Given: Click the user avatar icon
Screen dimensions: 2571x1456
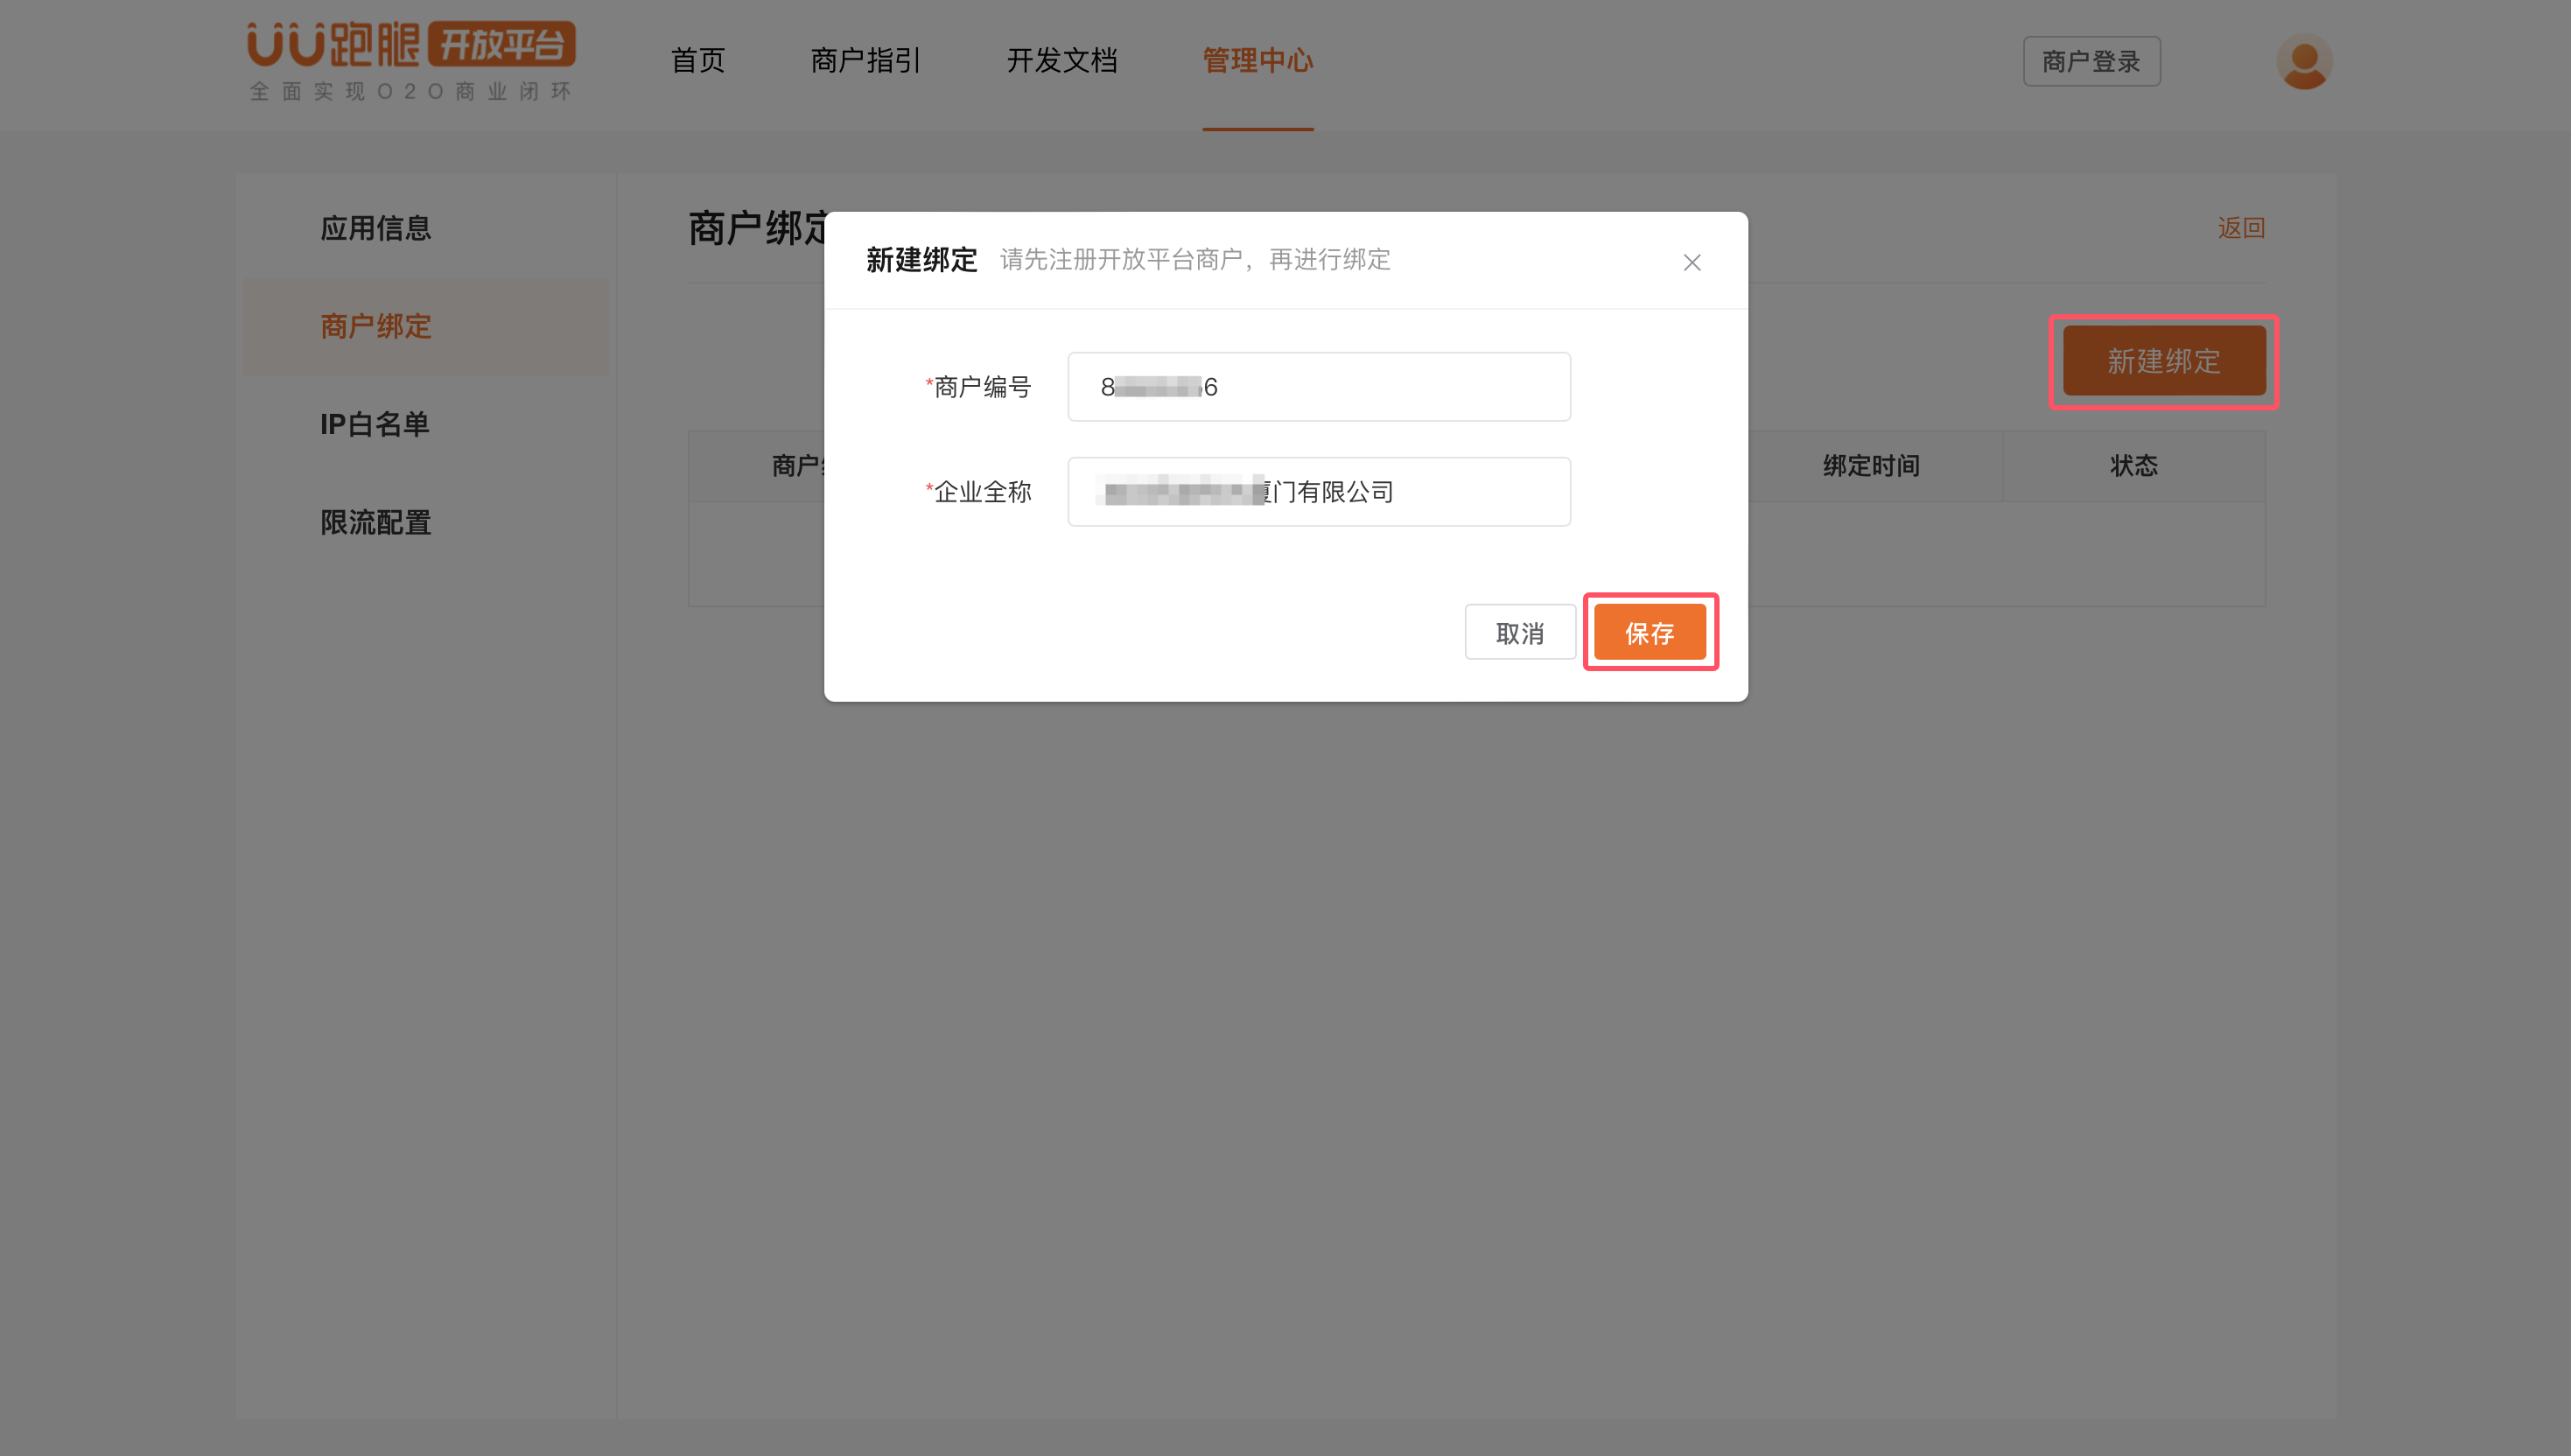Looking at the screenshot, I should (2304, 62).
